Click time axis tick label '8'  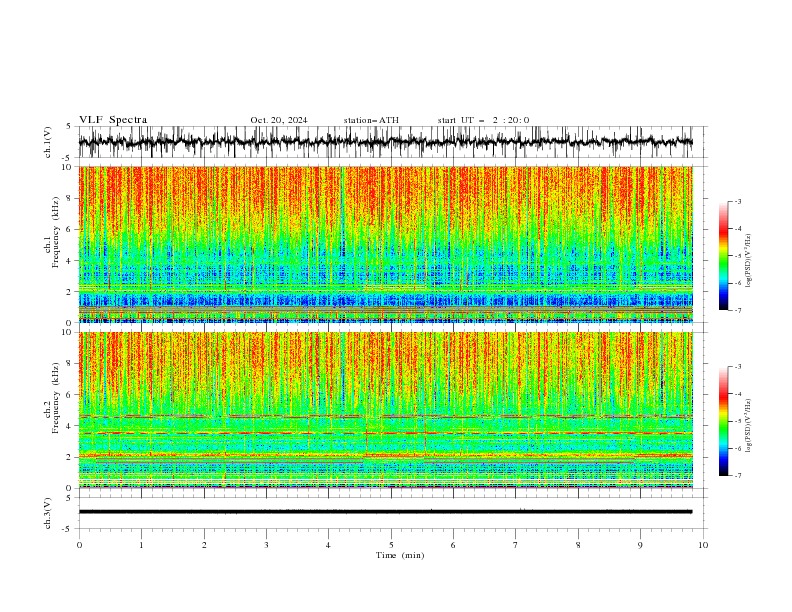click(578, 545)
